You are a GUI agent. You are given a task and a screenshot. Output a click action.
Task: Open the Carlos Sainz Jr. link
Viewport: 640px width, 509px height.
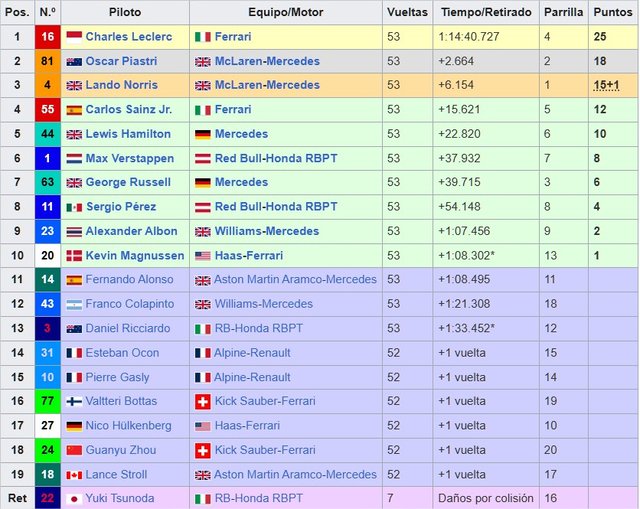click(129, 109)
